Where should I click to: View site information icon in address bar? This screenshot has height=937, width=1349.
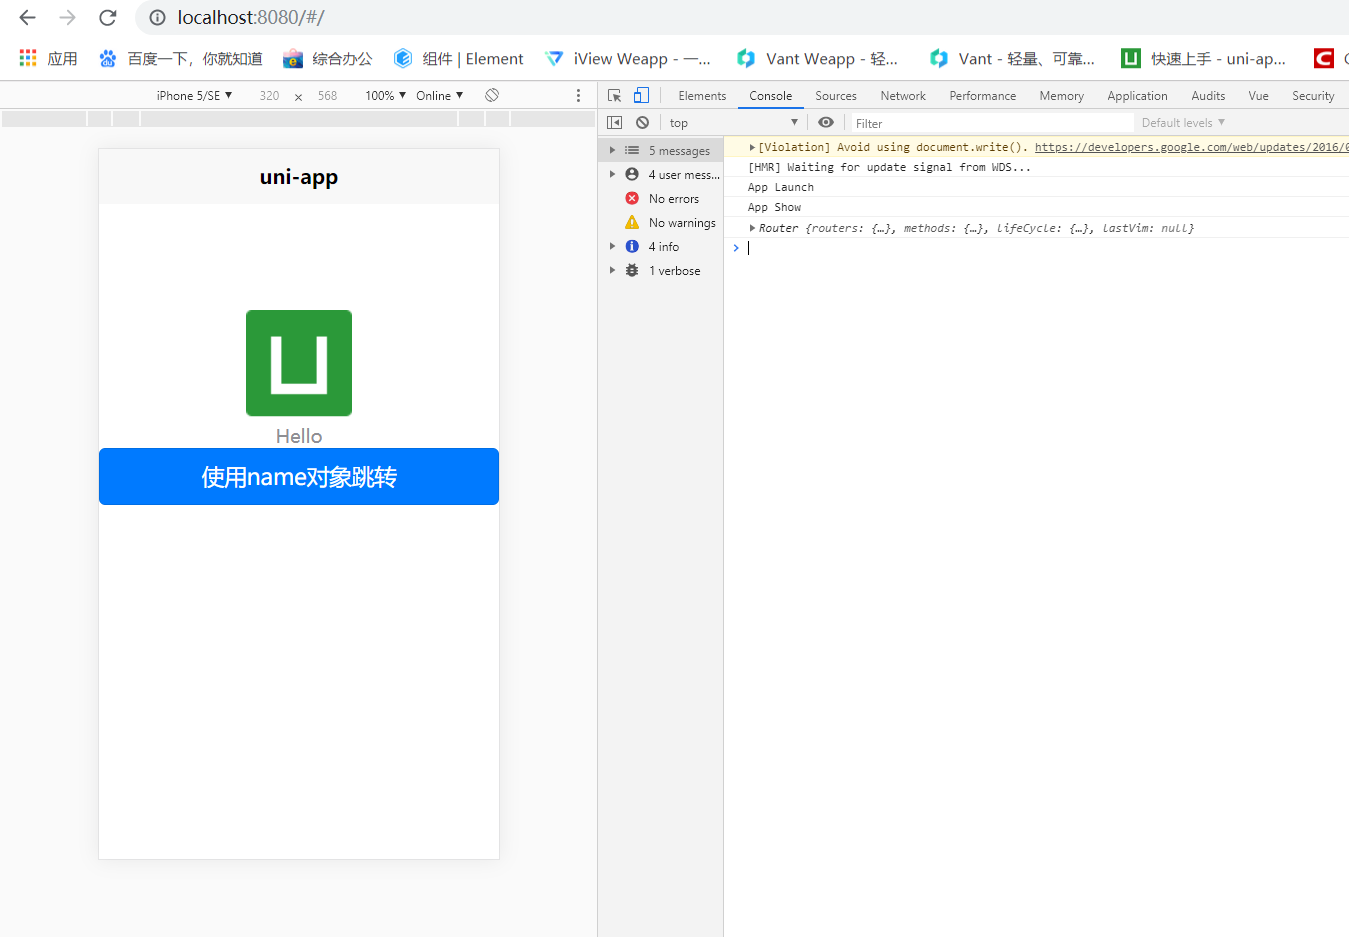(157, 17)
